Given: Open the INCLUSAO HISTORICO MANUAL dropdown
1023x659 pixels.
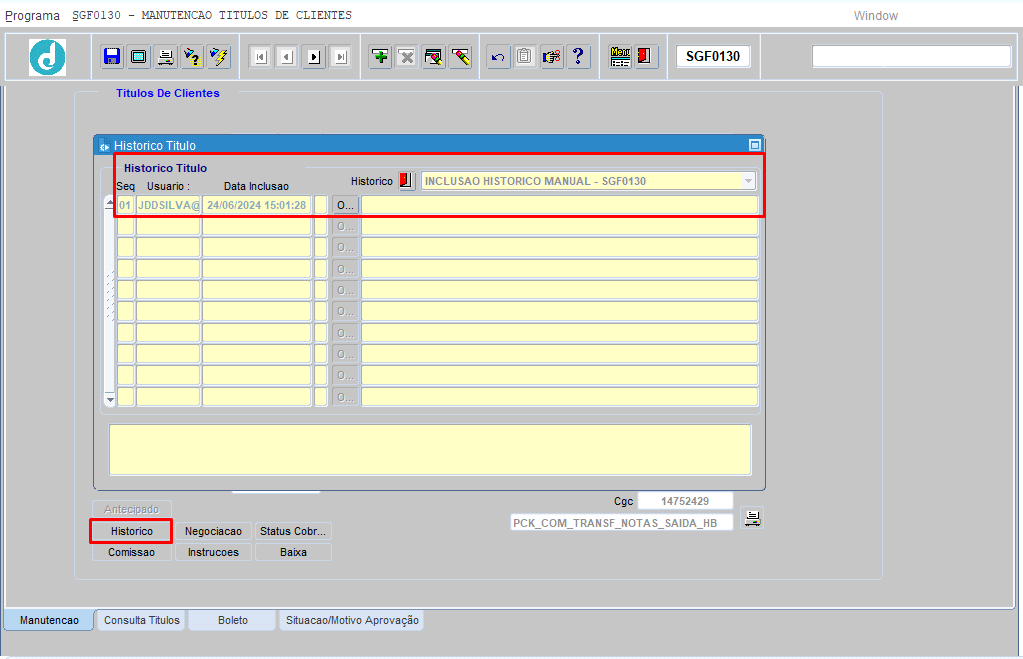Looking at the screenshot, I should [747, 181].
